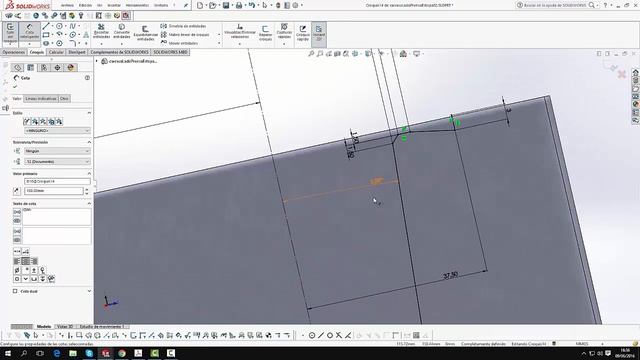The image size is (640, 360).
Task: Click the green checkmark to accept Cota
Action: click(x=16, y=87)
